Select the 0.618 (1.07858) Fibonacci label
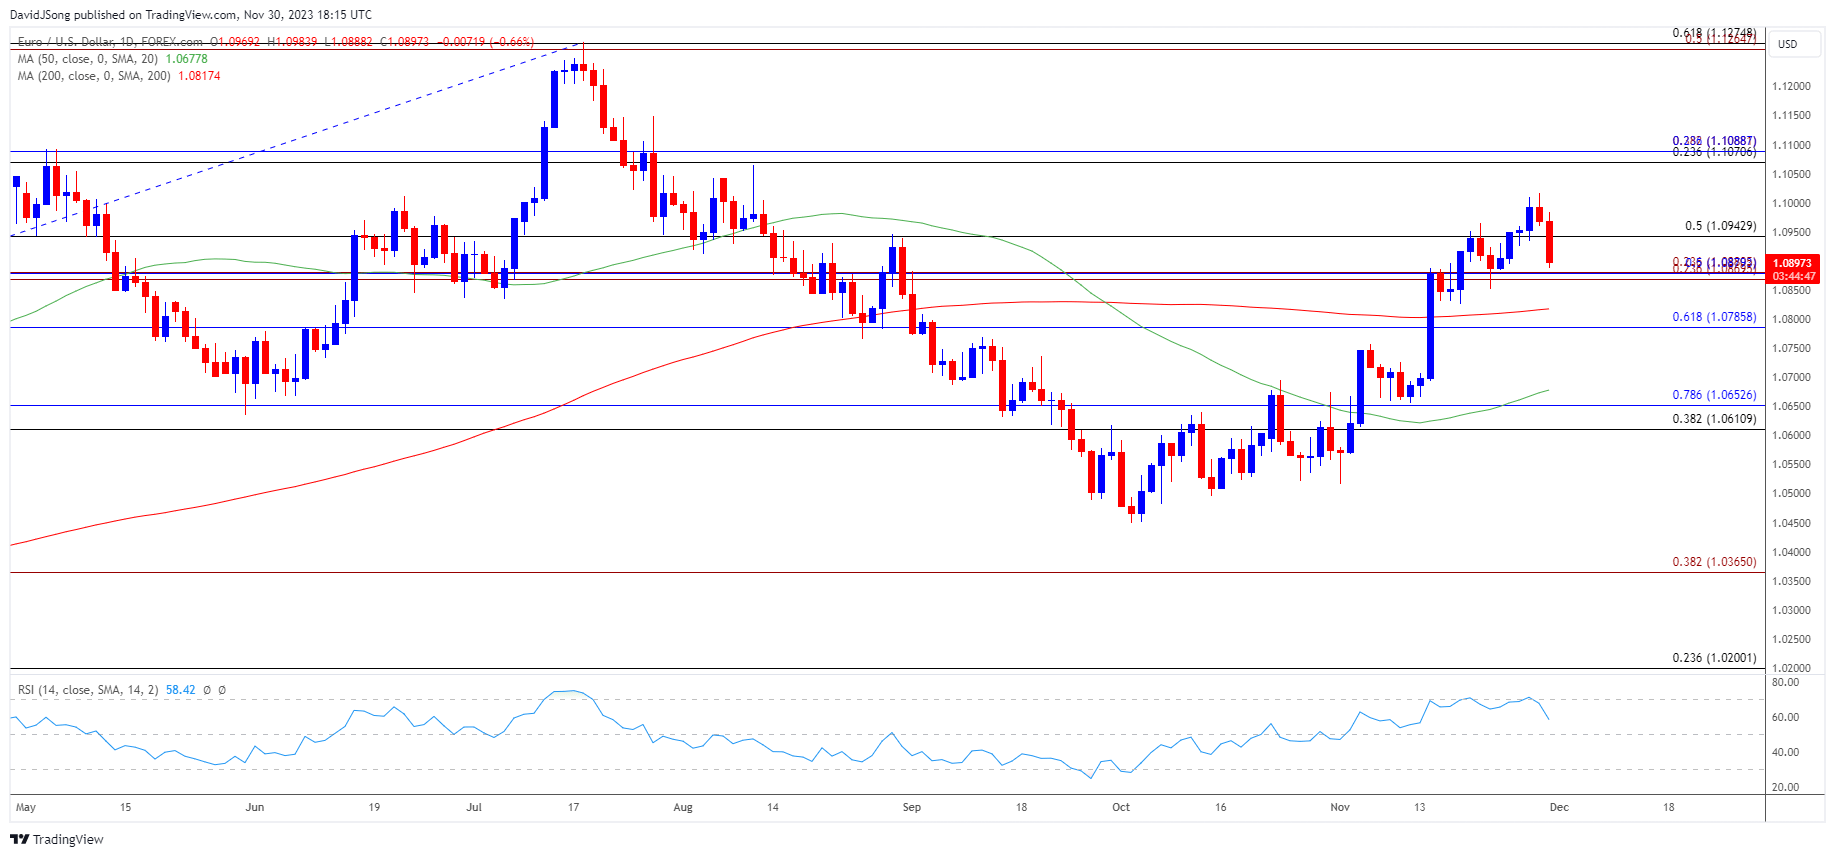Image resolution: width=1835 pixels, height=857 pixels. [x=1714, y=317]
